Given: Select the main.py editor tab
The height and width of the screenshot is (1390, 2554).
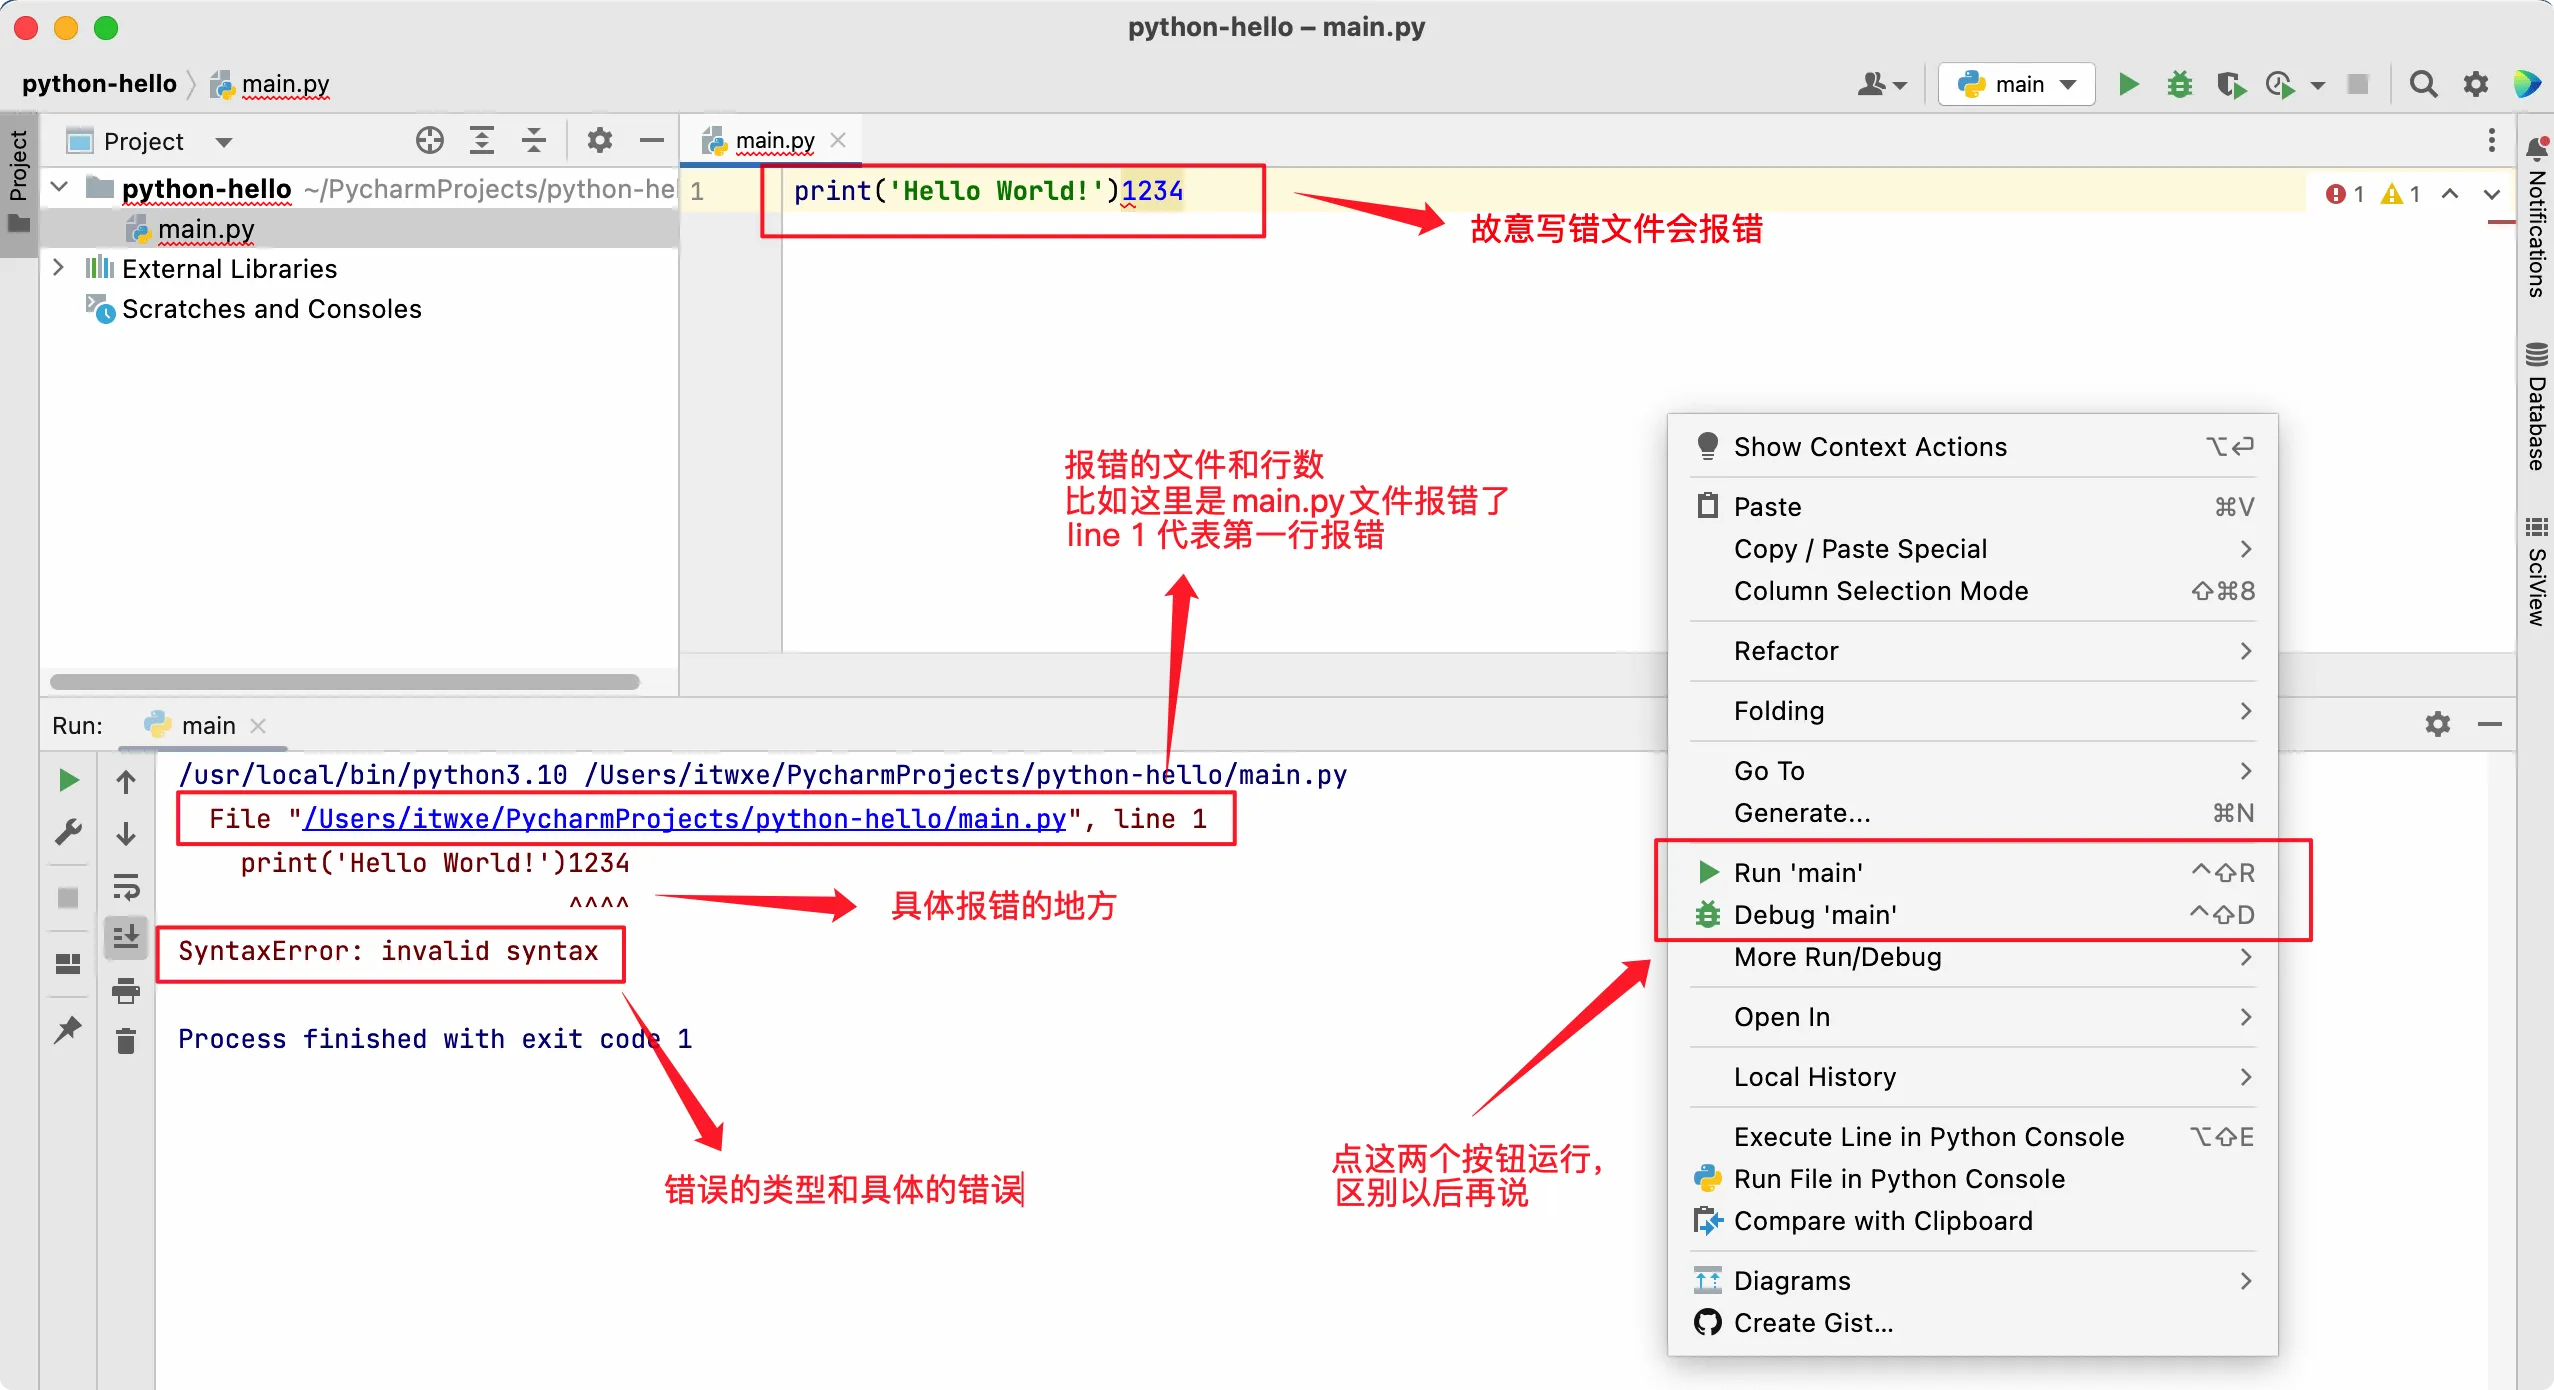Looking at the screenshot, I should click(x=773, y=141).
